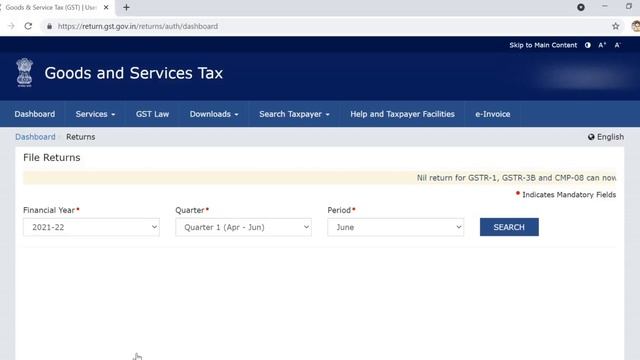The width and height of the screenshot is (640, 360).
Task: Go to Dashboard via breadcrumb link
Action: (x=35, y=137)
